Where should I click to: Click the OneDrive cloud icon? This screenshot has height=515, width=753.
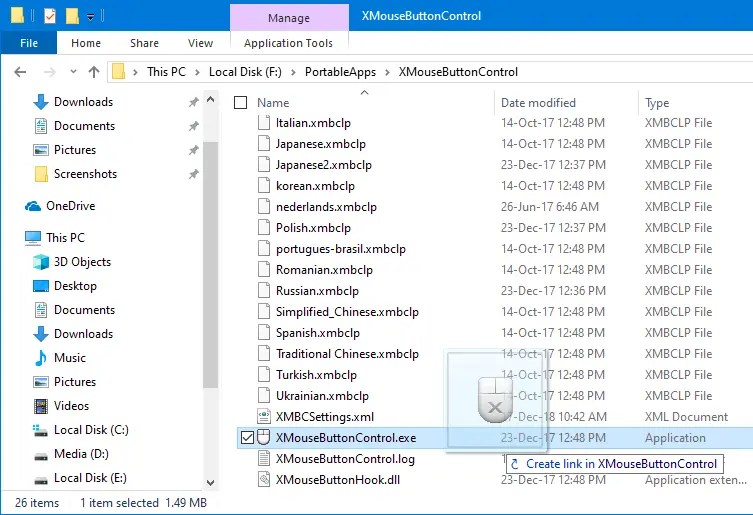tap(33, 206)
